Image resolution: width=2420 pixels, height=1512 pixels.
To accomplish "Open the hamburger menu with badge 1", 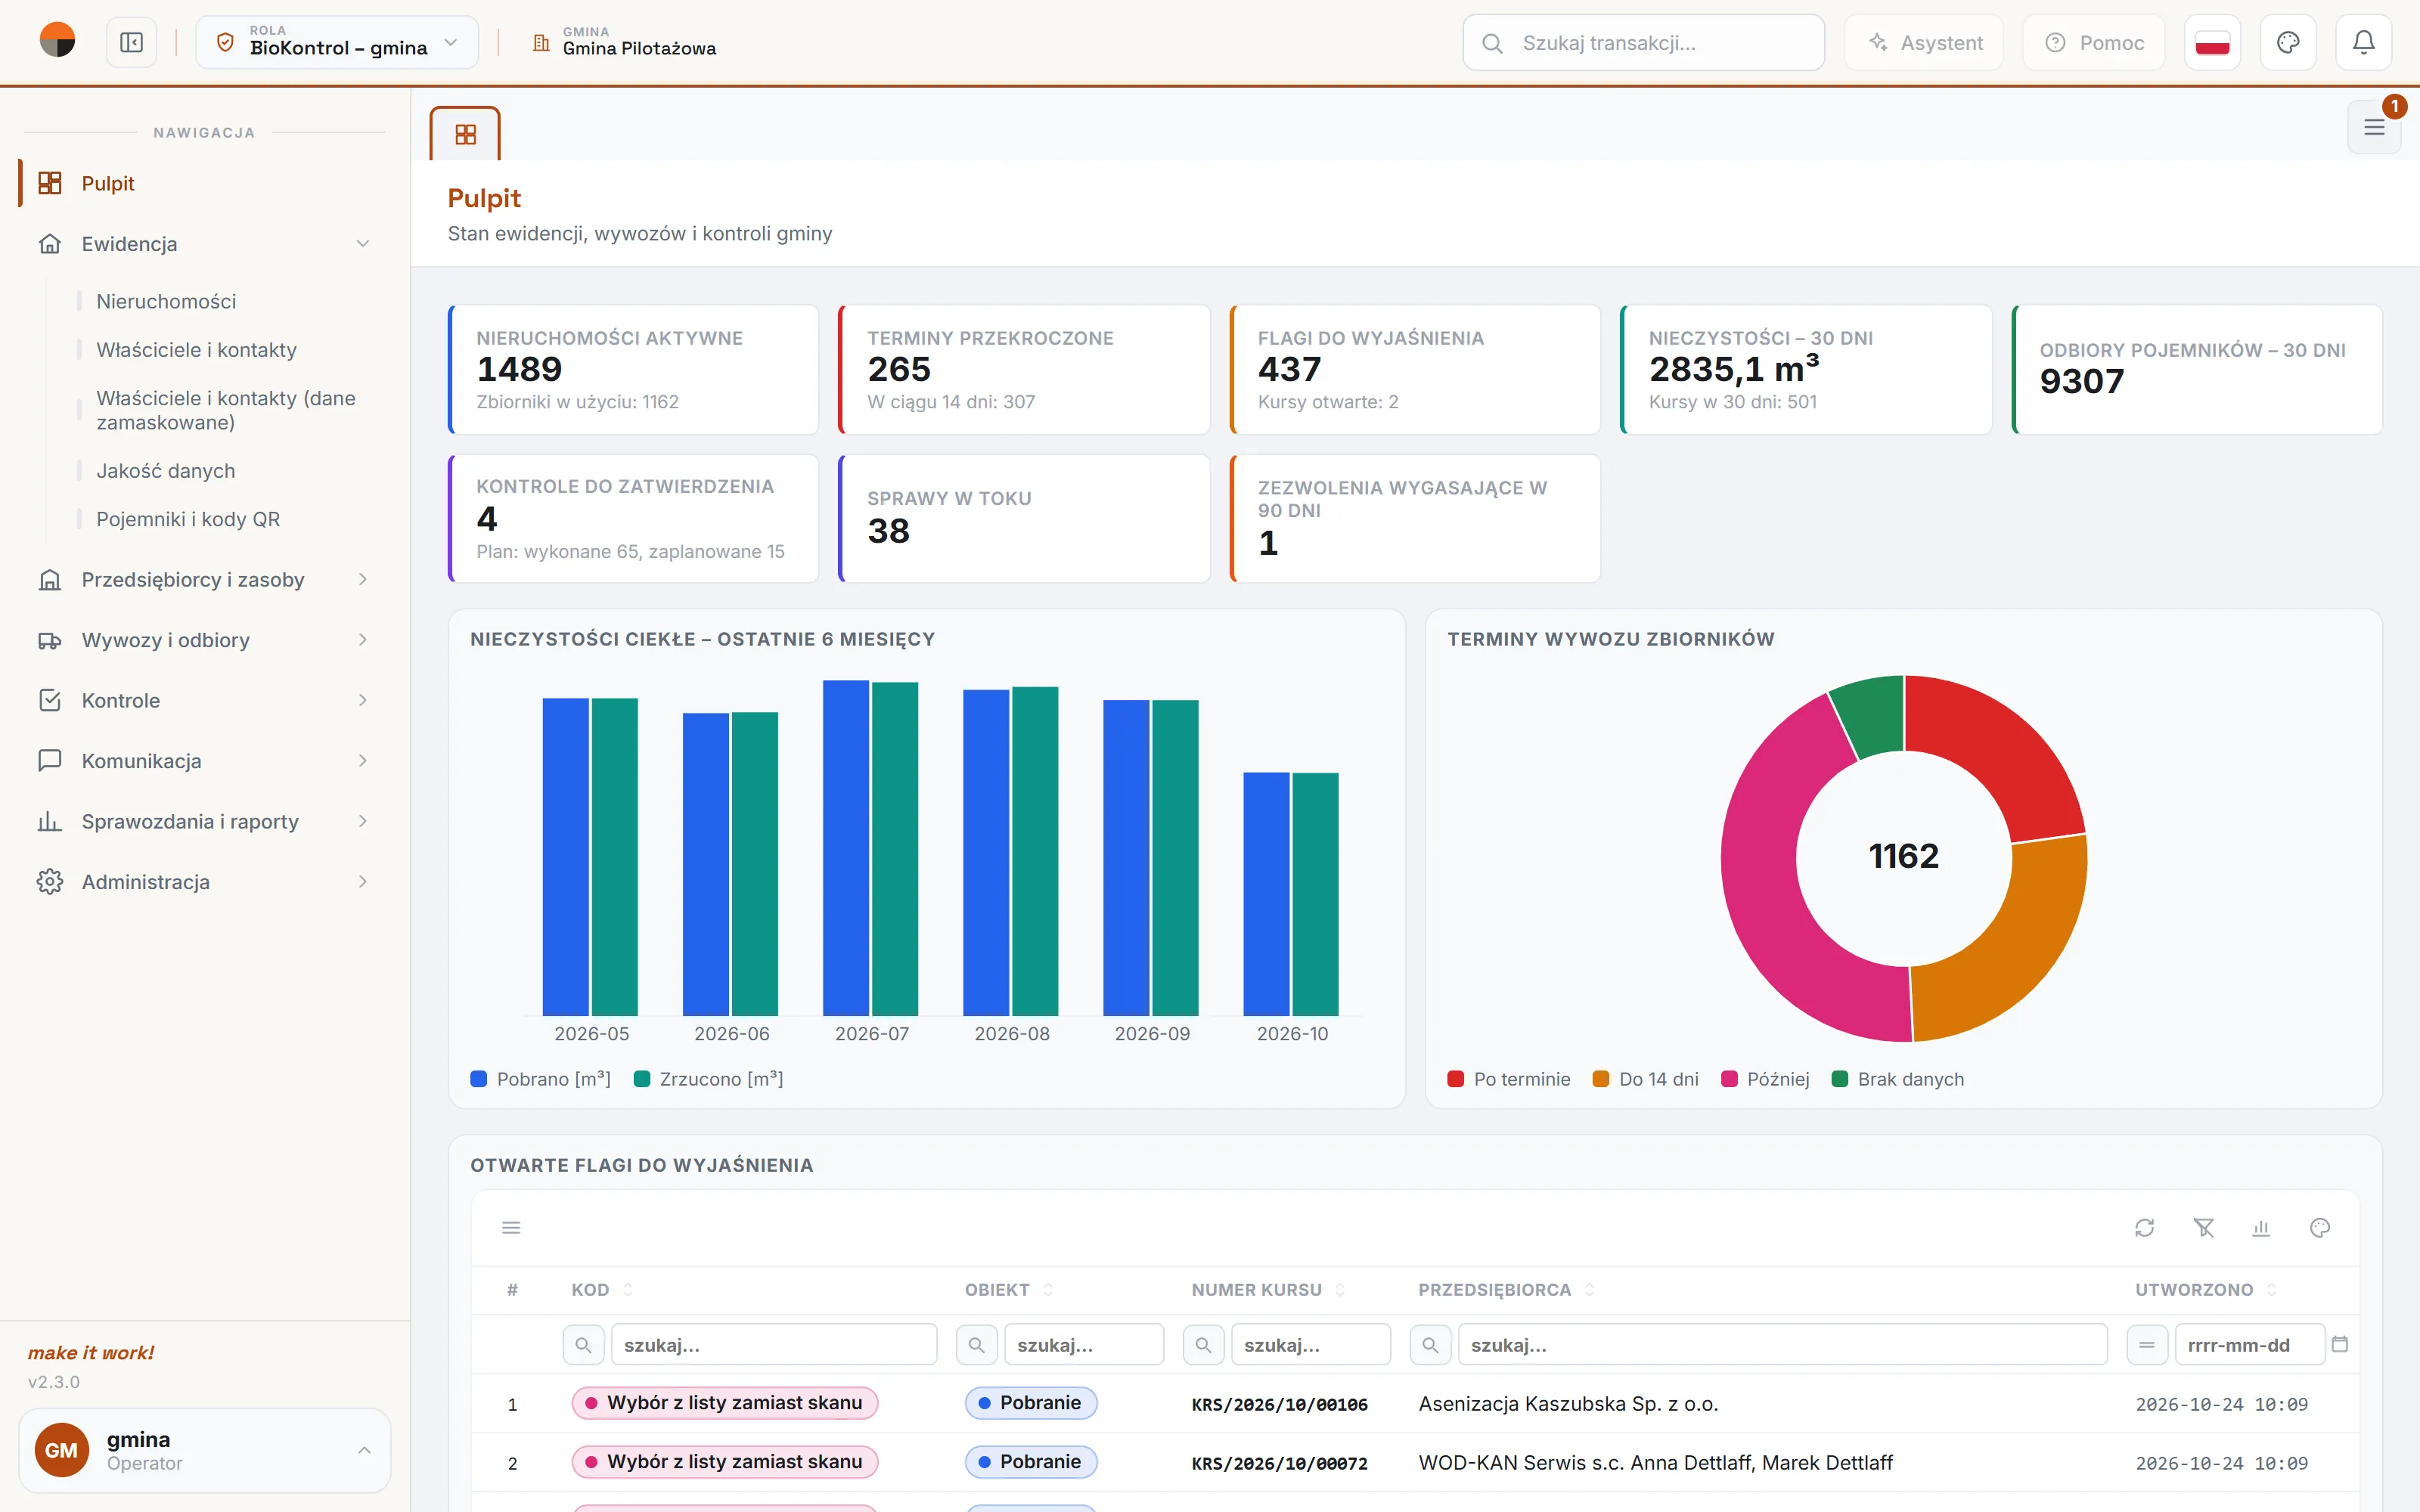I will pyautogui.click(x=2374, y=127).
